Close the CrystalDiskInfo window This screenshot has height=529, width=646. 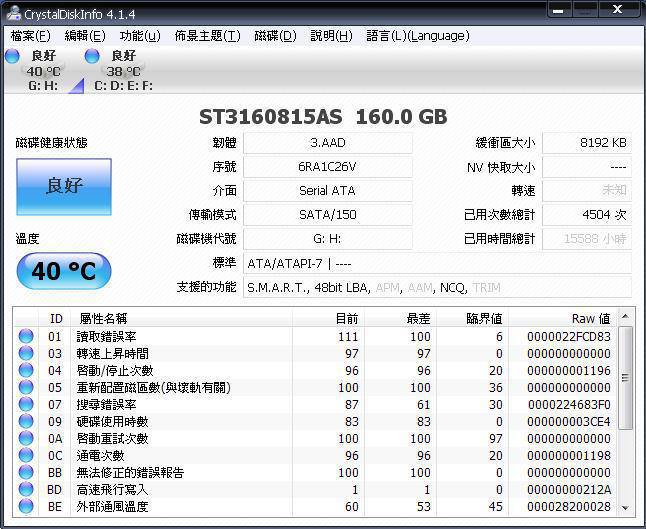[x=618, y=10]
